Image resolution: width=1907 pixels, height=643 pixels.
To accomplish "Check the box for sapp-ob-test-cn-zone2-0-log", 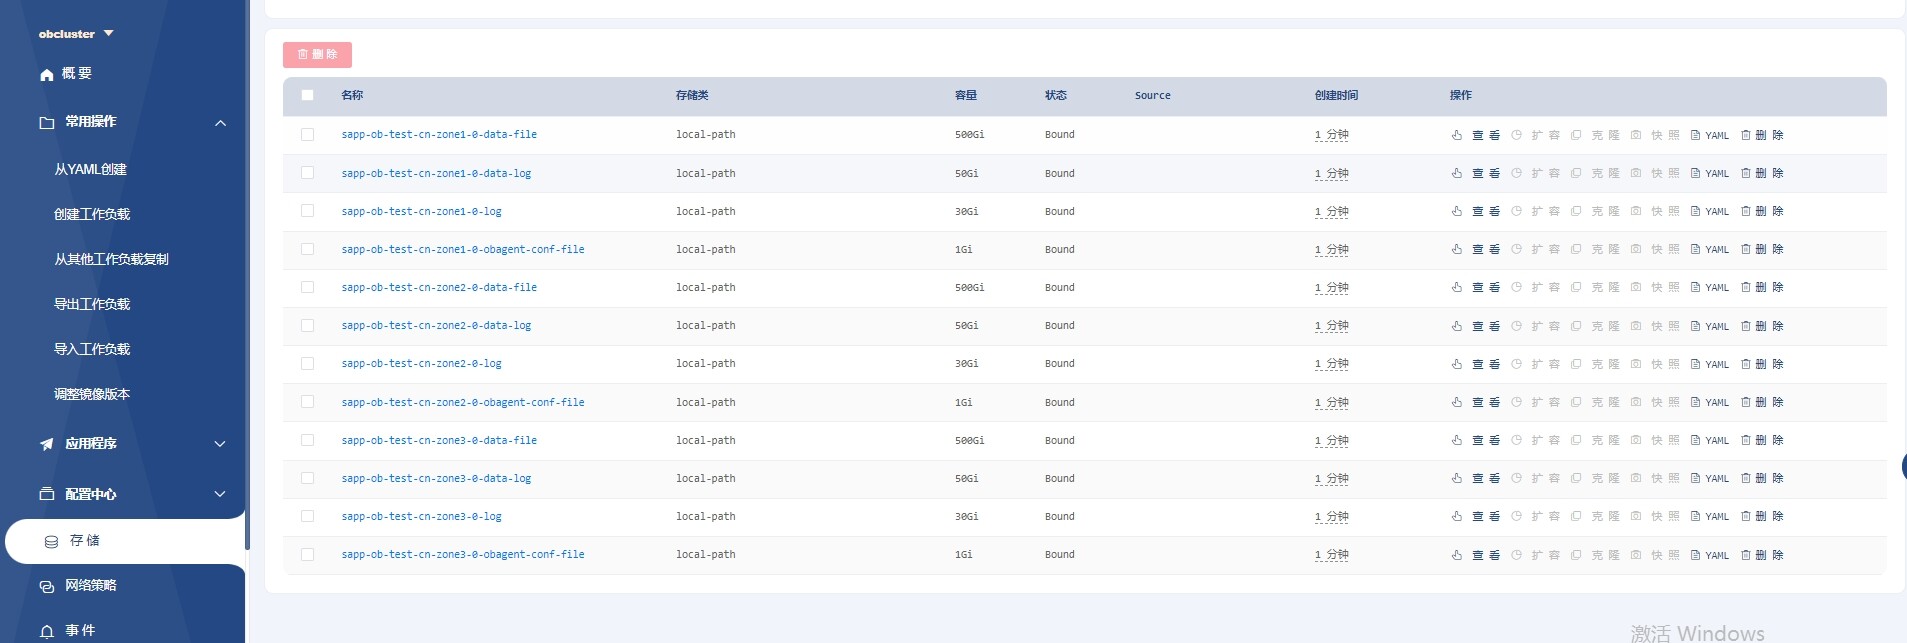I will [x=307, y=363].
